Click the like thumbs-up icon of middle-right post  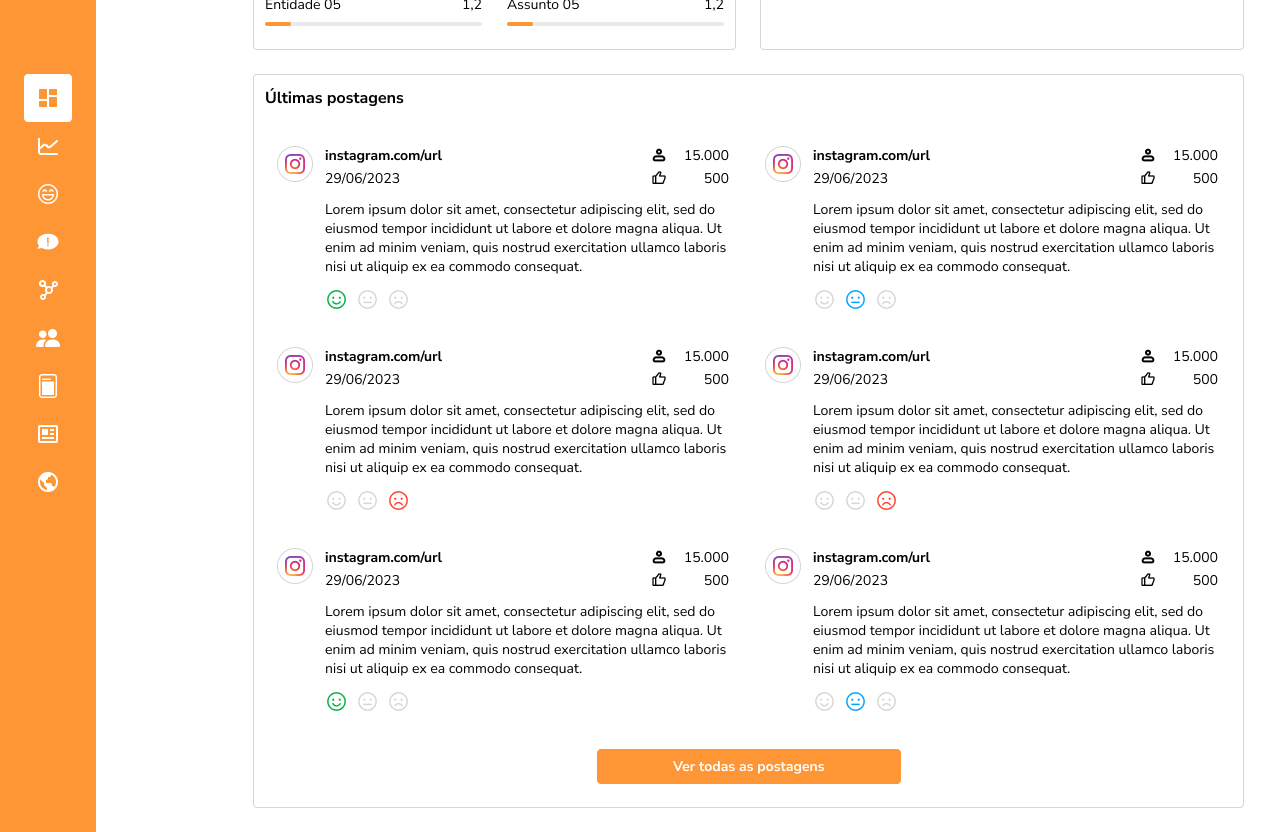[1147, 379]
